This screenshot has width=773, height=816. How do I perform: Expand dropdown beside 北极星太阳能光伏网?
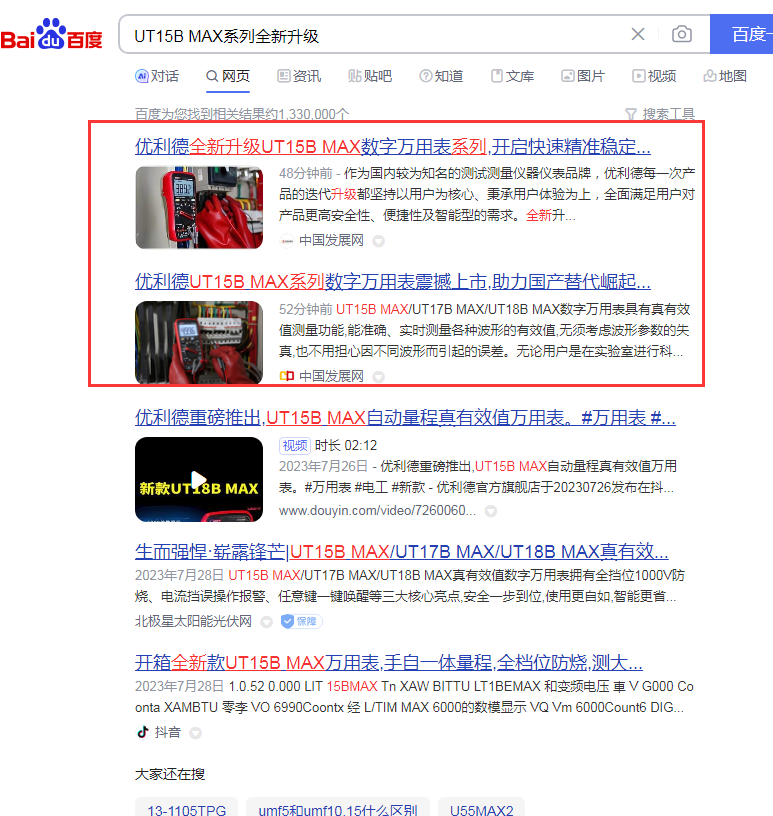(x=267, y=622)
